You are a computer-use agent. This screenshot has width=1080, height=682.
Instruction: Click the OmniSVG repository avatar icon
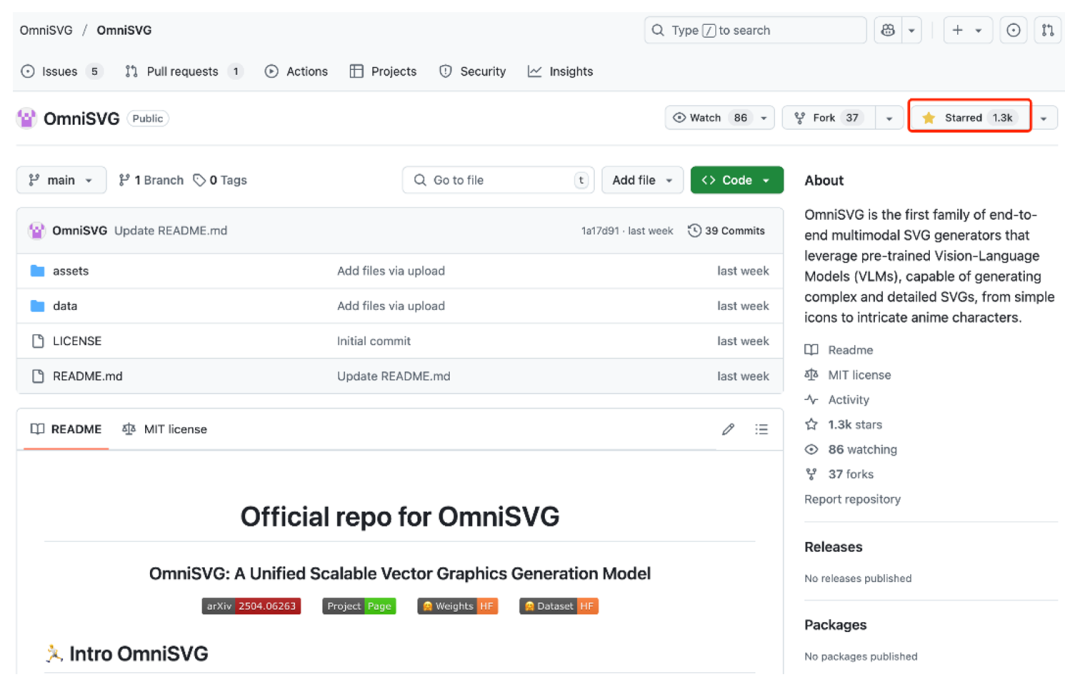(27, 119)
